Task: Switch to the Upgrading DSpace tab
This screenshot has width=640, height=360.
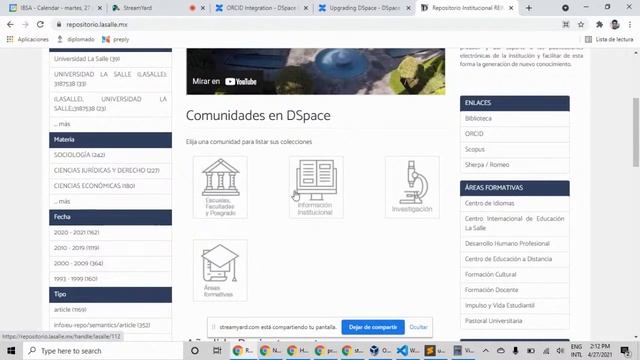Action: [x=364, y=8]
